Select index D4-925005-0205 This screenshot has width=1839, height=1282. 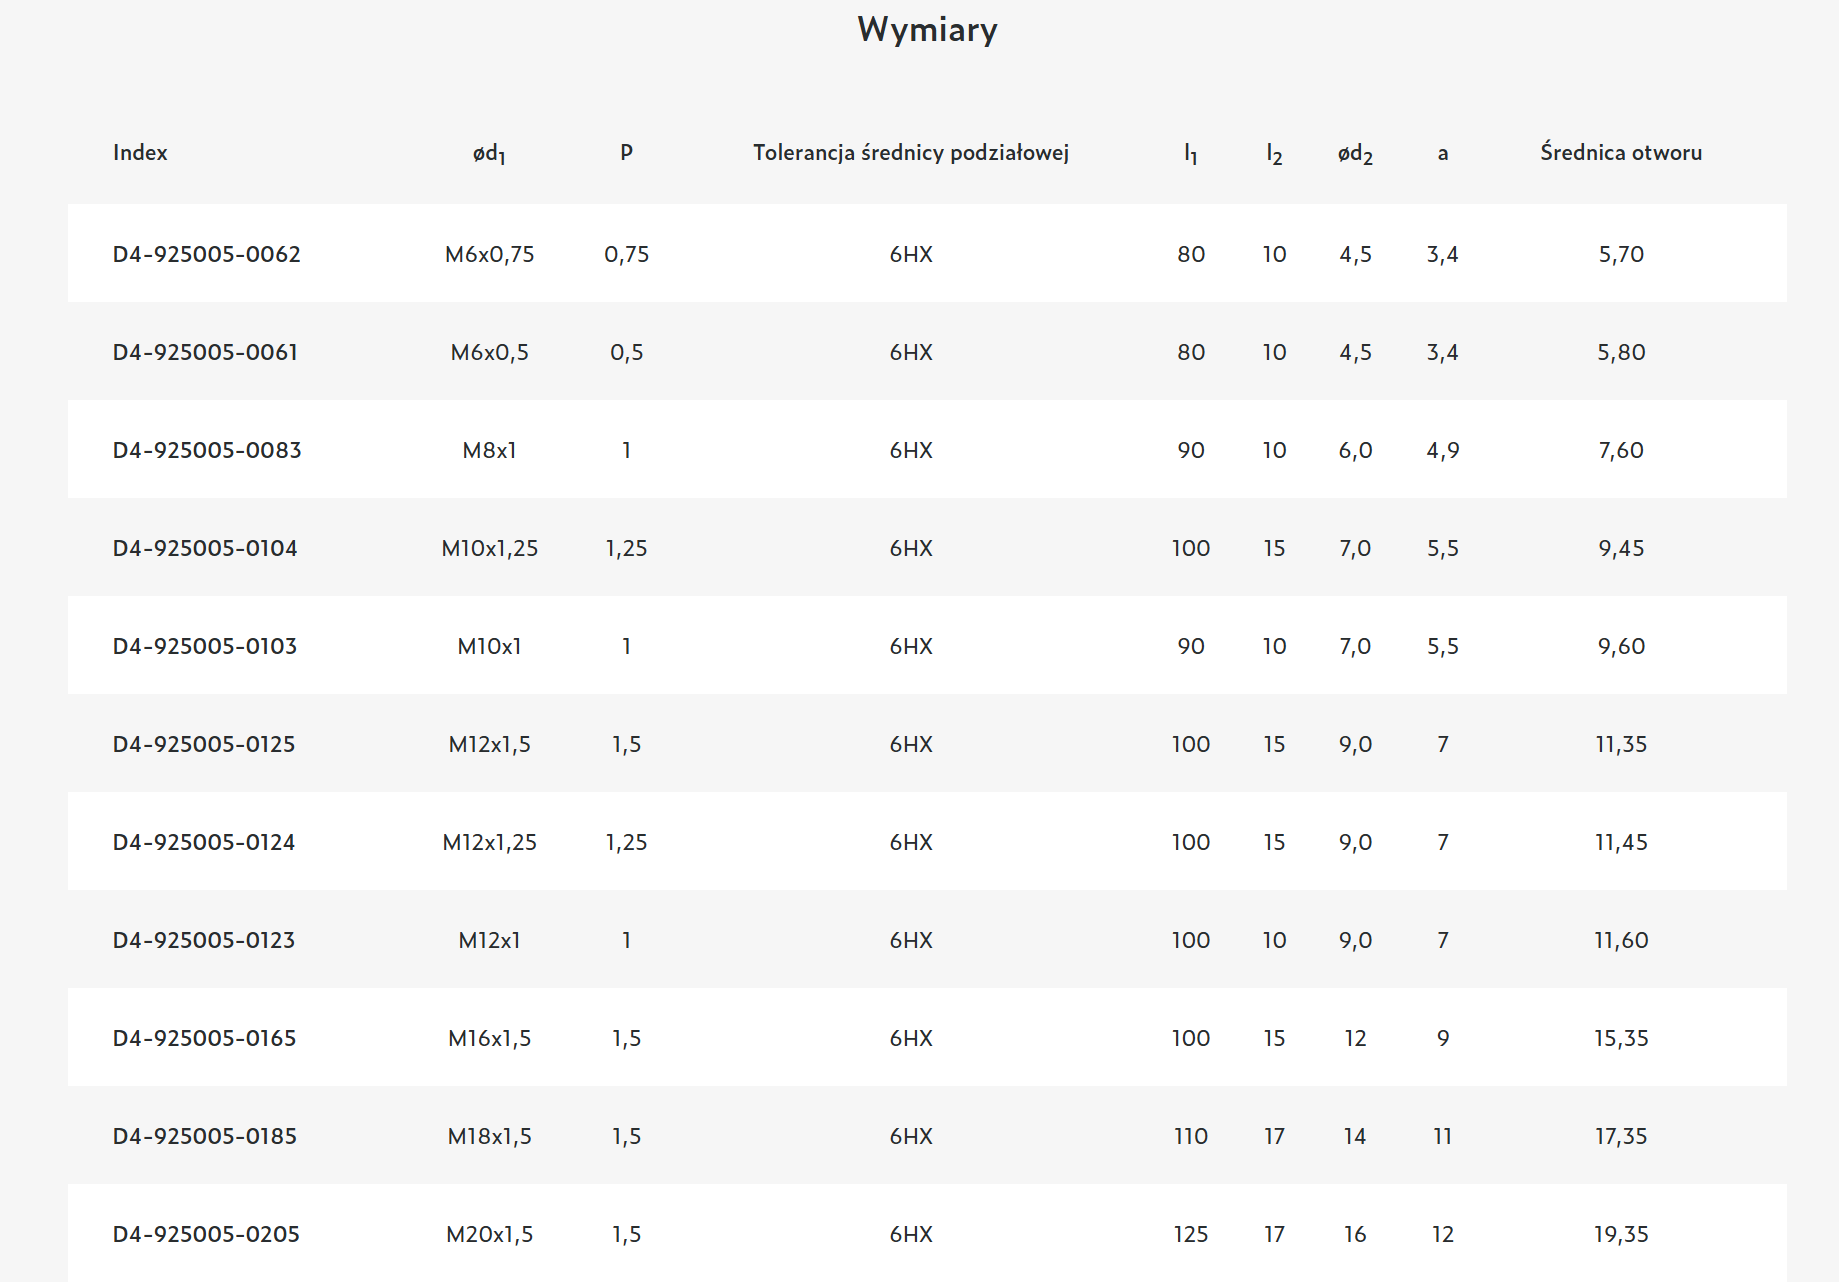coord(206,1234)
